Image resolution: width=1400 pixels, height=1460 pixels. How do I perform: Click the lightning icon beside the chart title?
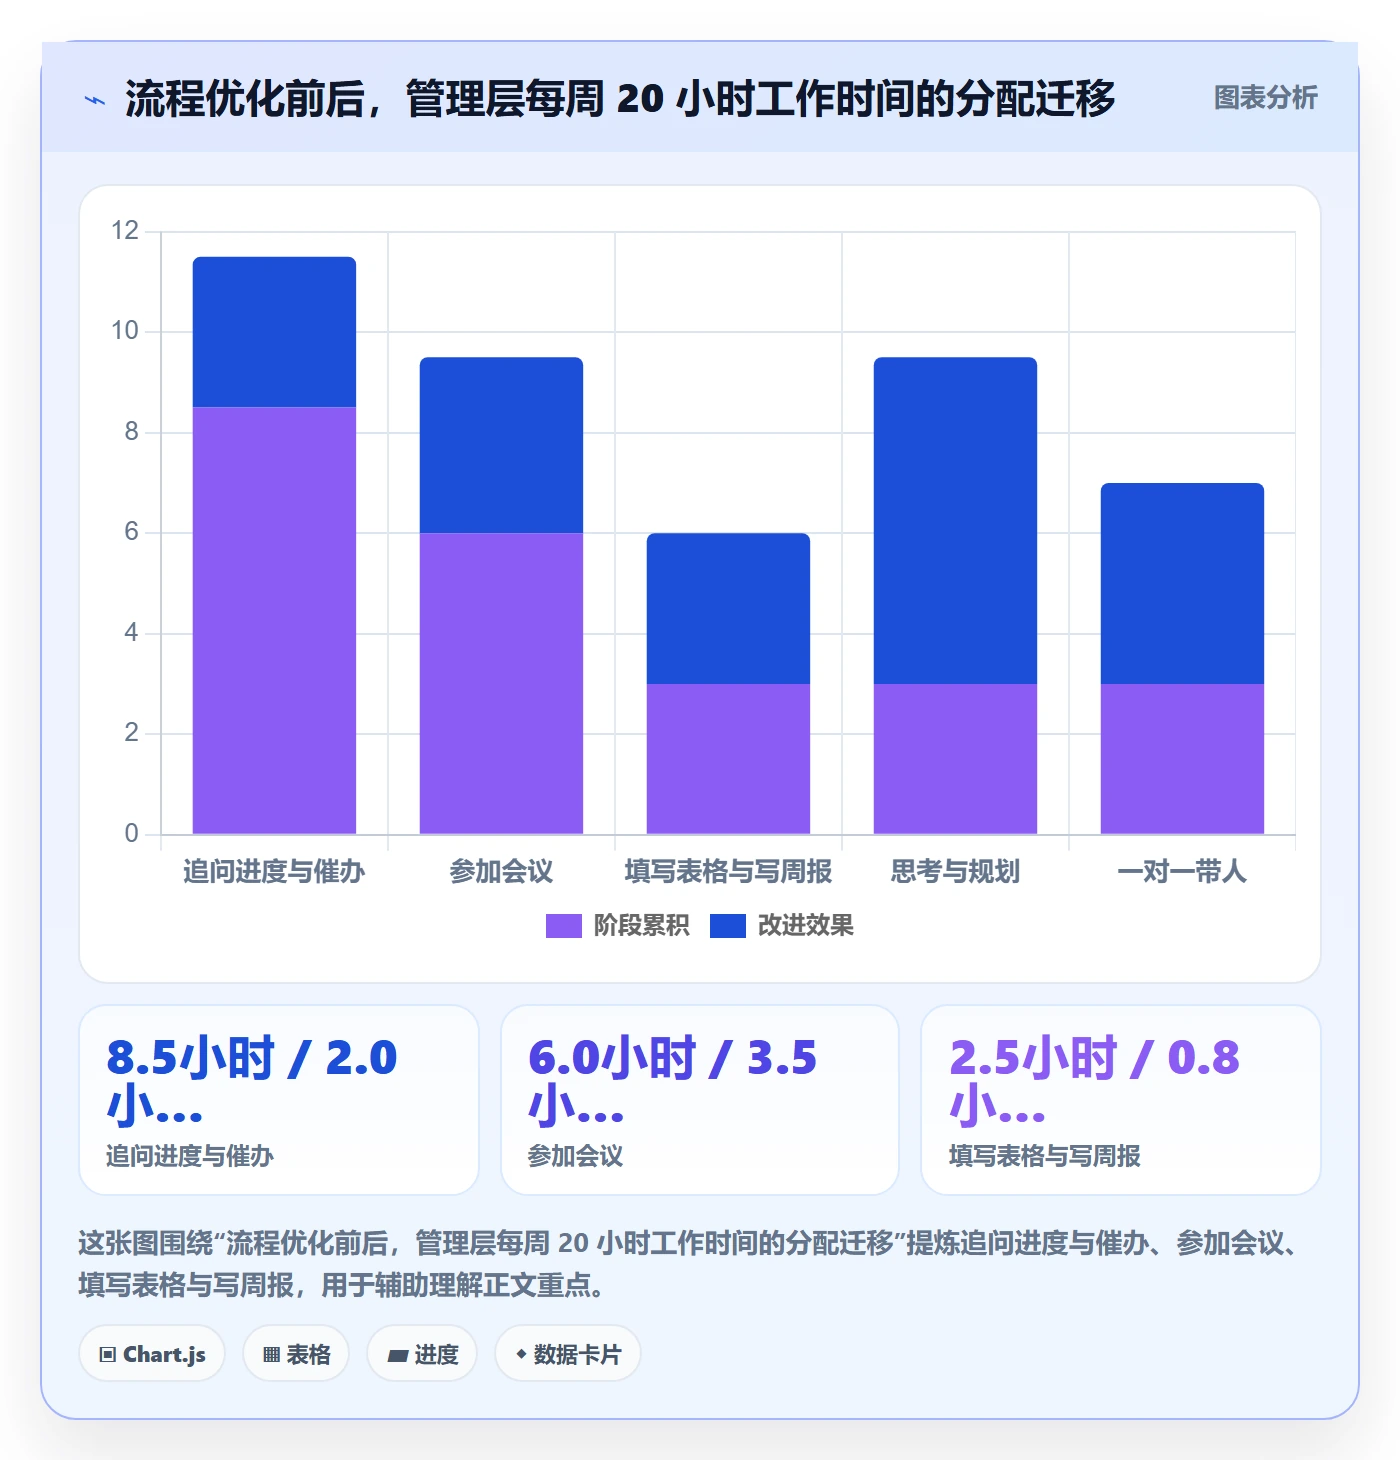click(x=95, y=100)
